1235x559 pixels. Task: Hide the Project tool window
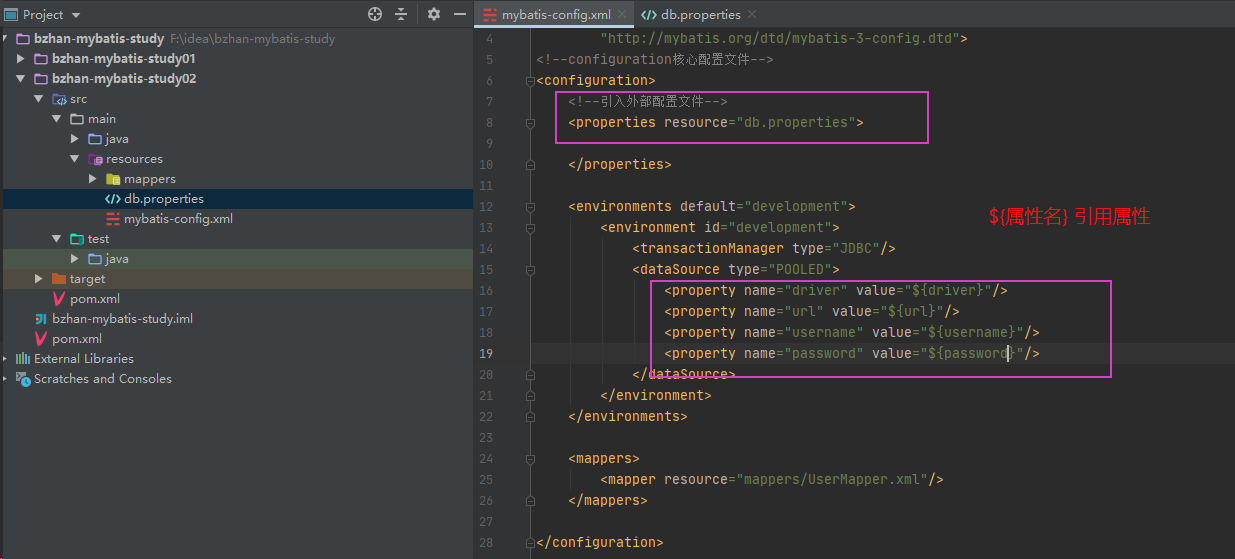coord(460,14)
